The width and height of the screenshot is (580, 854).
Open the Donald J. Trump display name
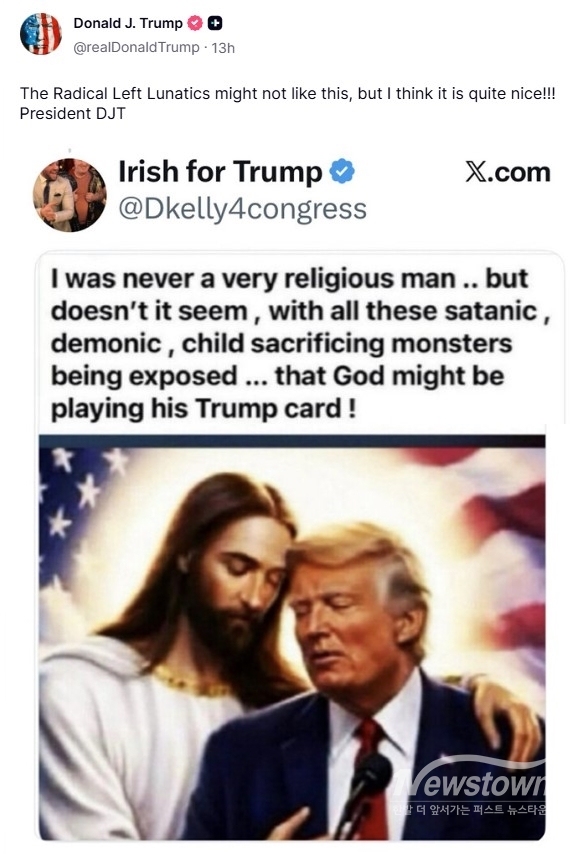(x=128, y=23)
